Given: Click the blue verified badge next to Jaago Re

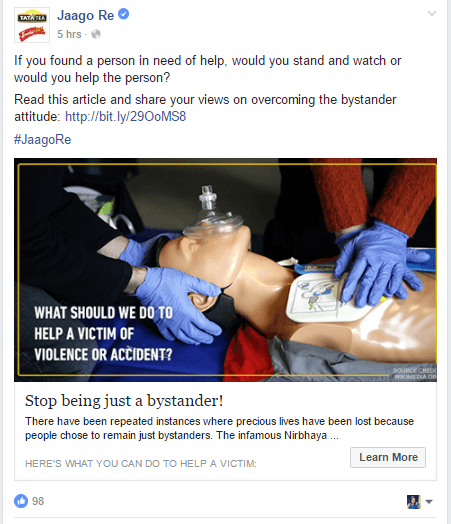Looking at the screenshot, I should click(124, 14).
